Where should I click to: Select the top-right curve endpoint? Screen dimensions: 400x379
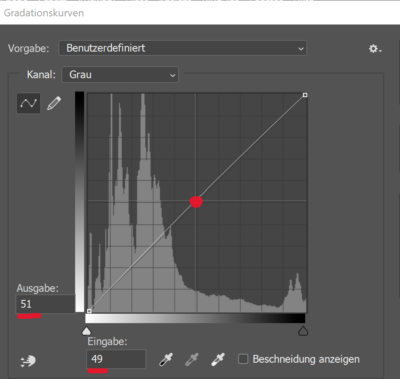click(x=305, y=95)
